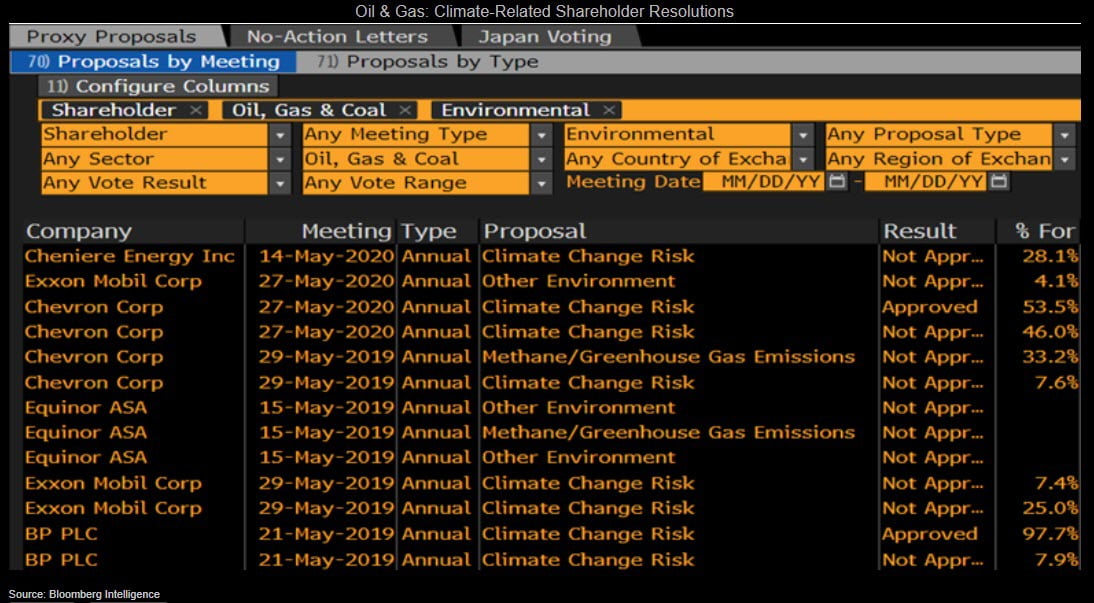Click the 7.4% vote value
This screenshot has width=1094, height=603.
[x=1056, y=483]
